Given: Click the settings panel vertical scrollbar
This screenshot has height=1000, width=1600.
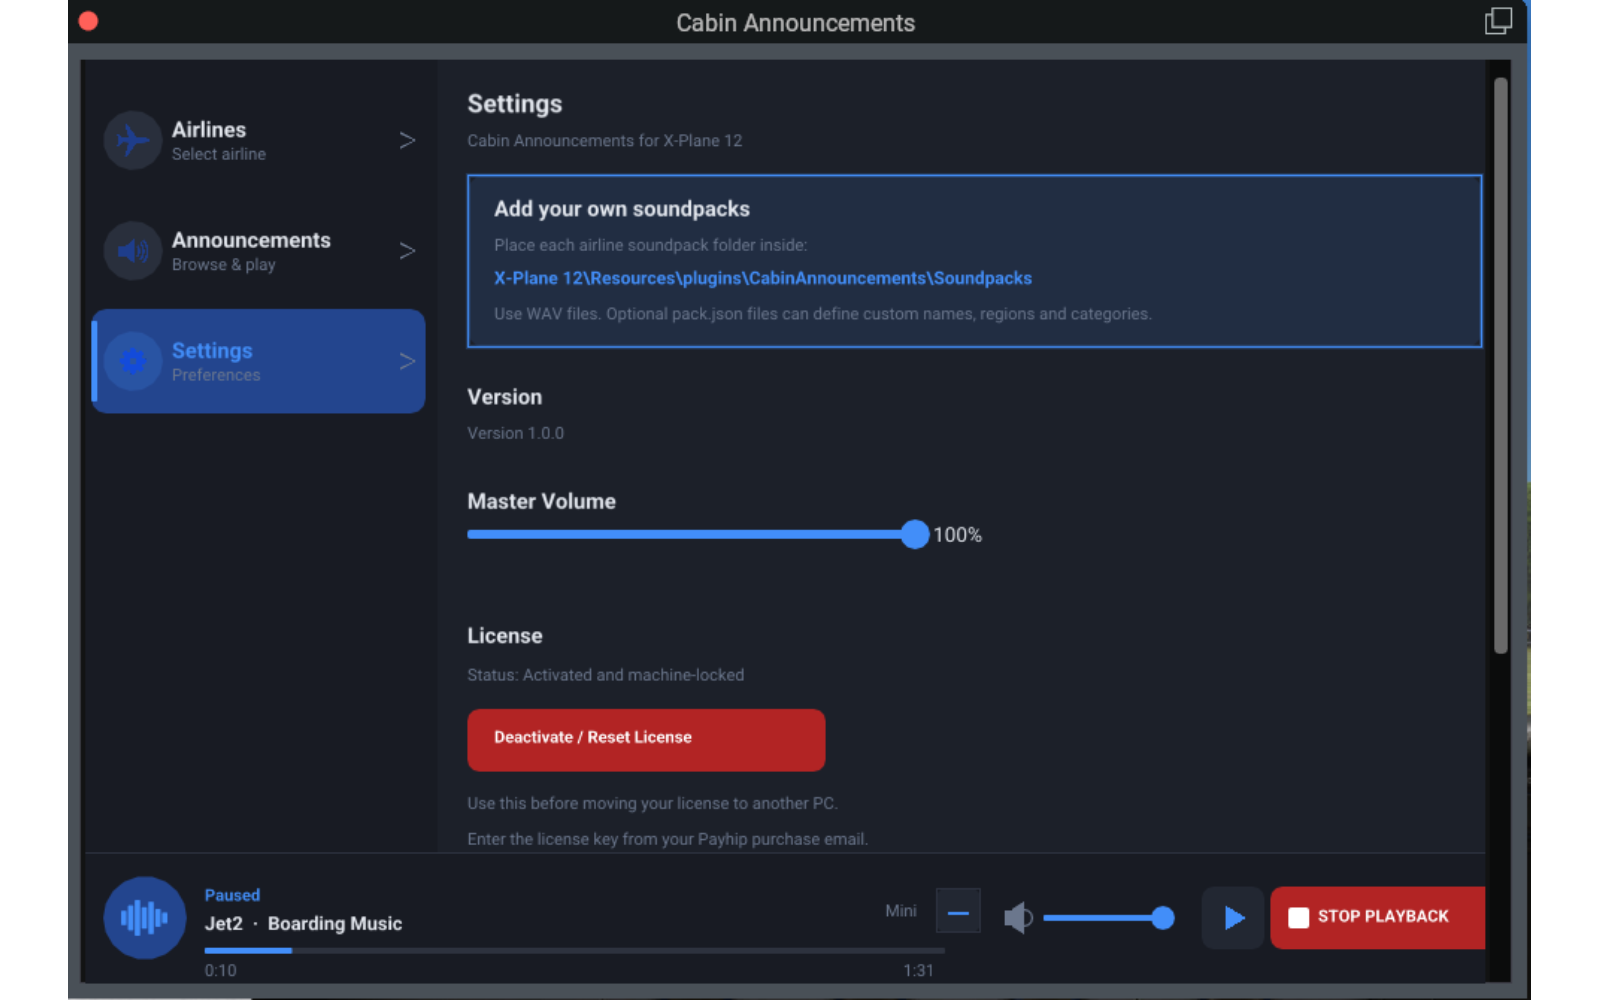Looking at the screenshot, I should click(x=1500, y=365).
